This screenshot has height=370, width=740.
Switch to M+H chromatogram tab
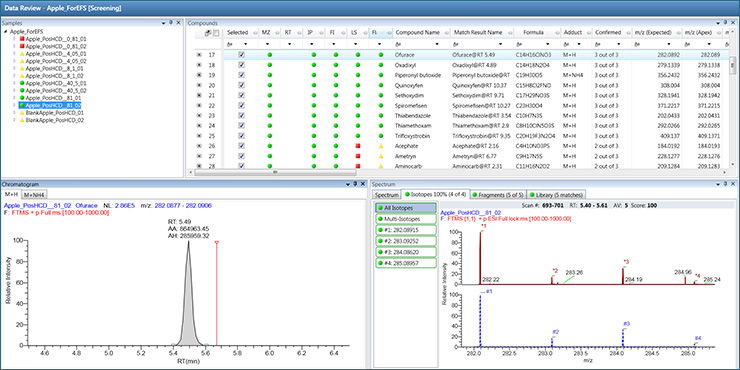(12, 194)
